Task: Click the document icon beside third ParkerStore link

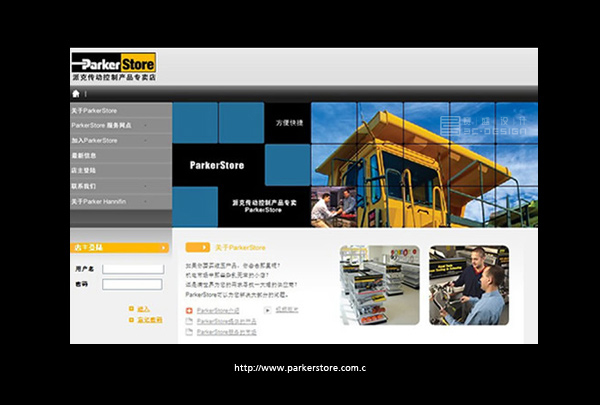Action: point(189,332)
